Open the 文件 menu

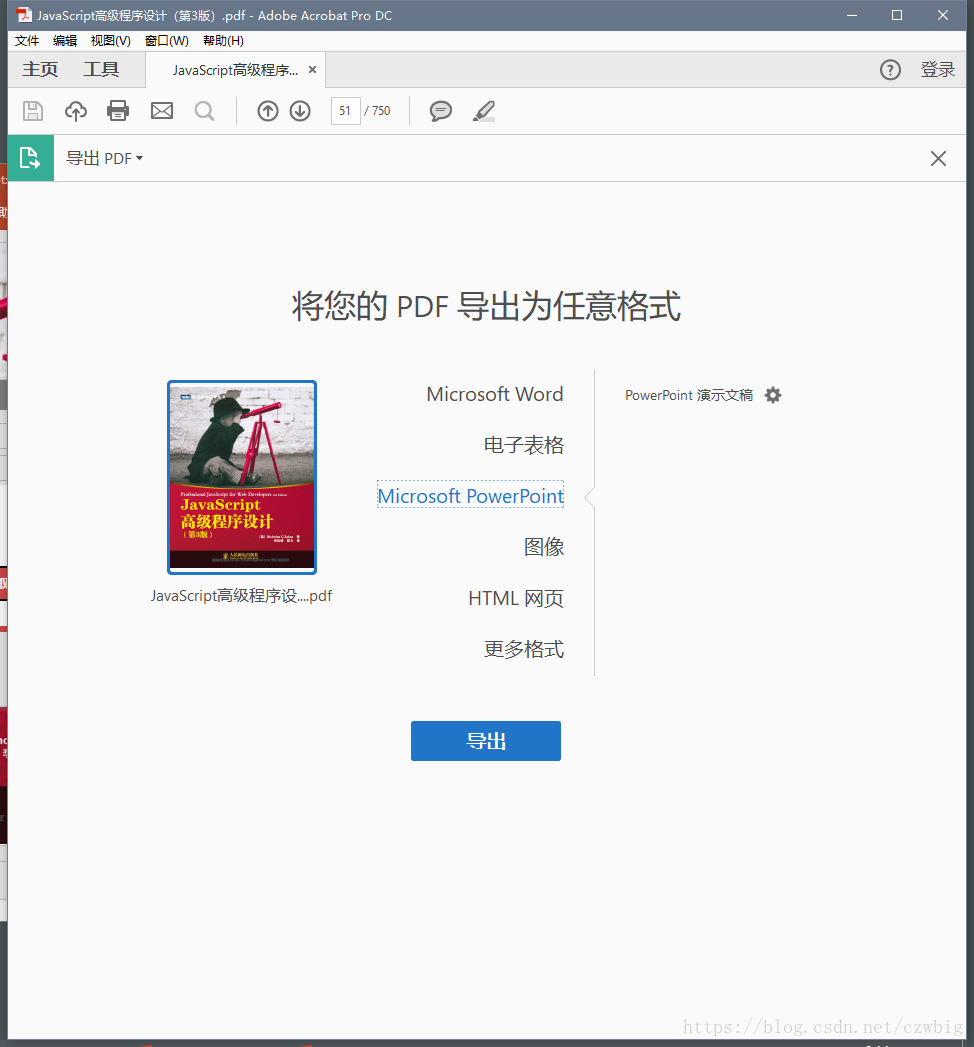(27, 41)
